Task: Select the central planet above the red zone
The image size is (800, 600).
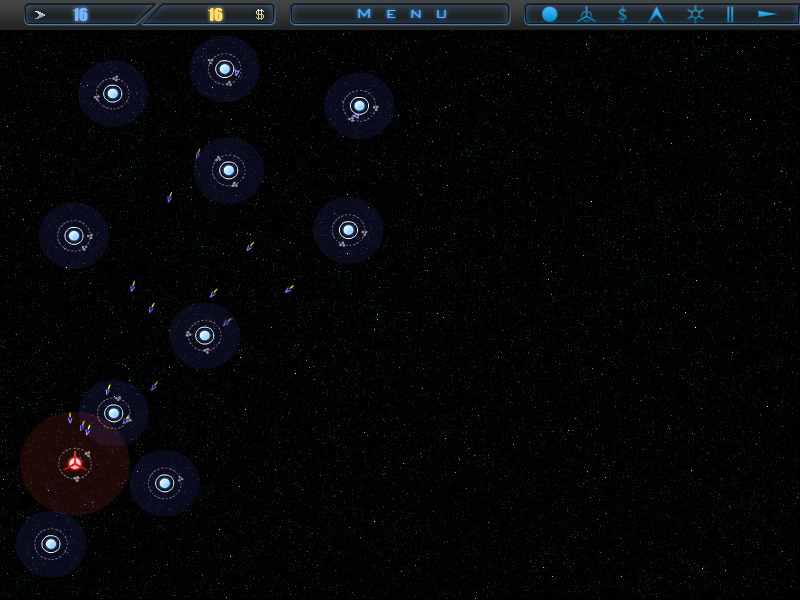Action: 205,335
